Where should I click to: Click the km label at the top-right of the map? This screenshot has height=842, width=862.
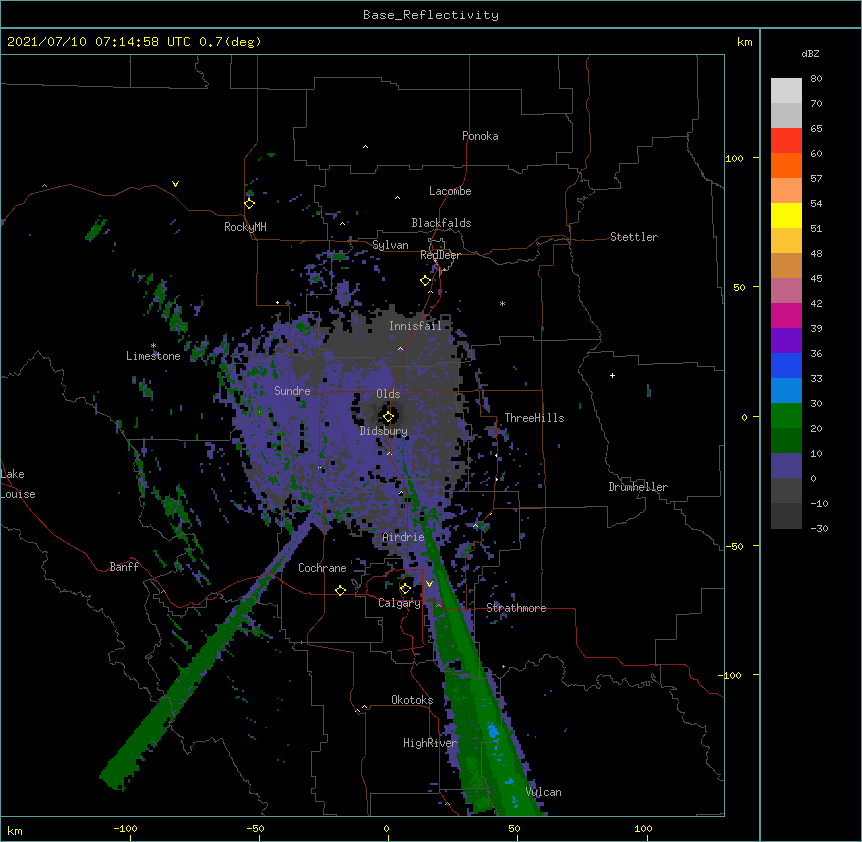[x=744, y=42]
